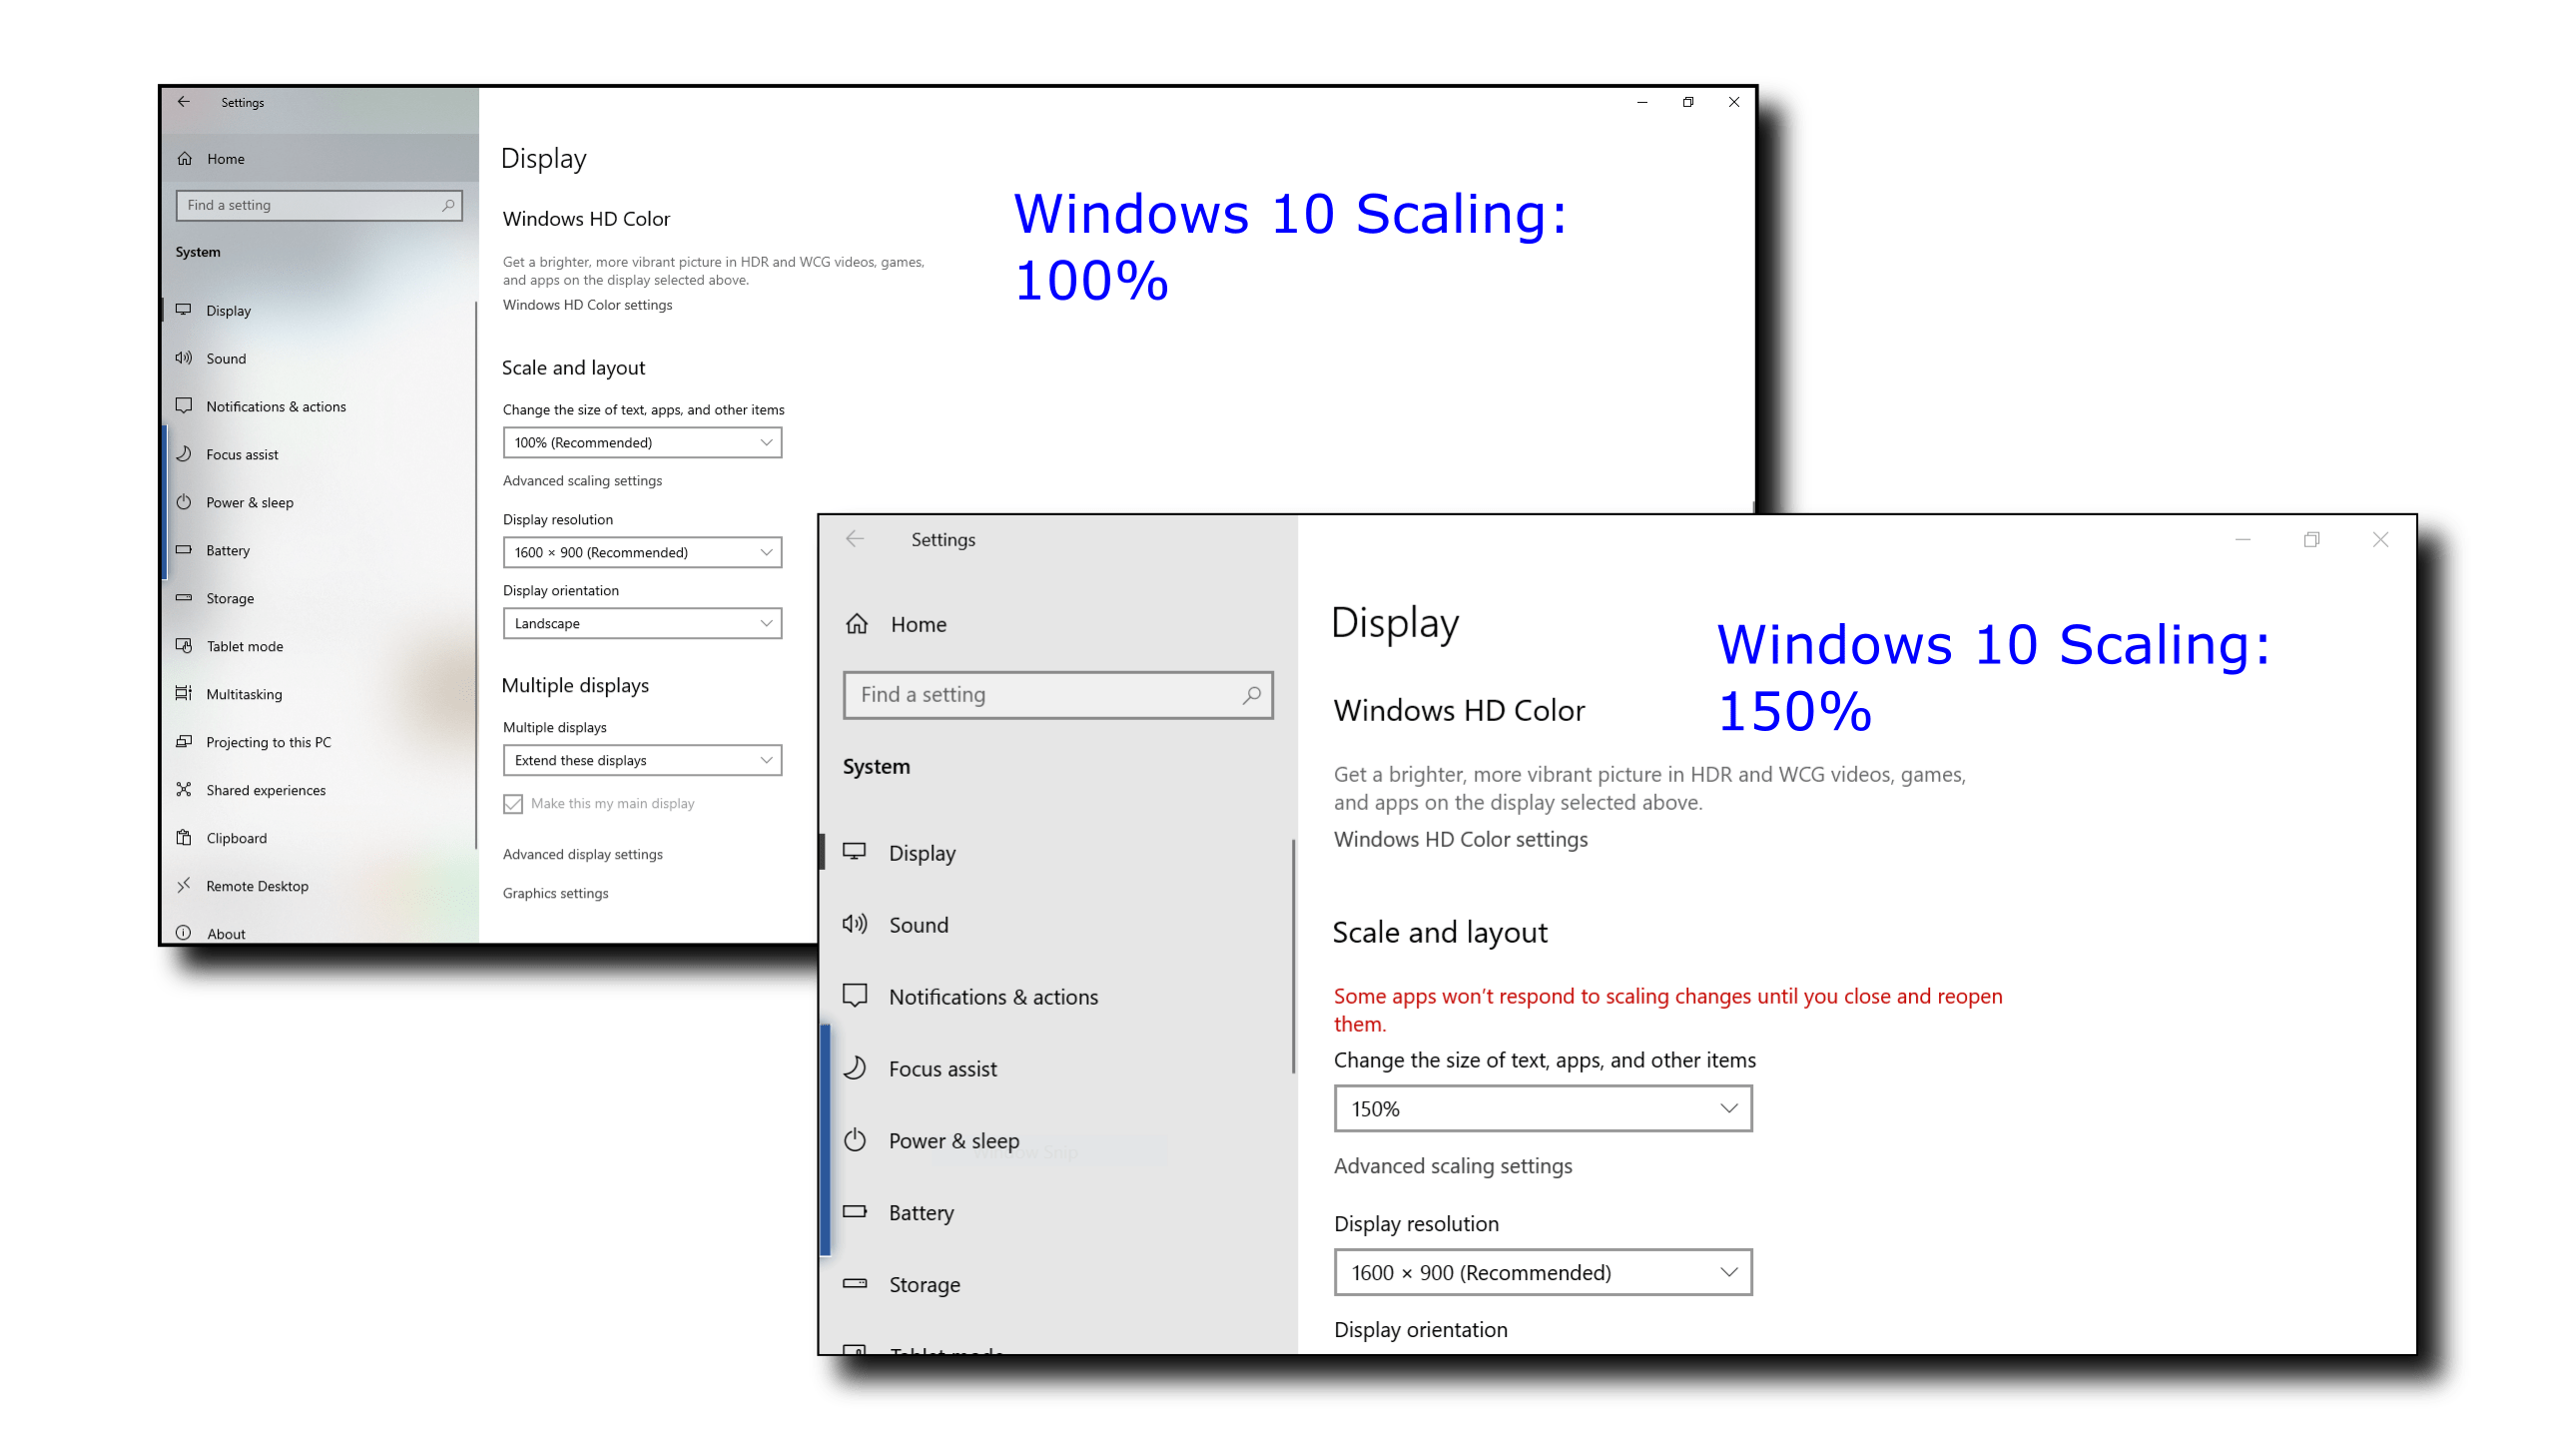This screenshot has width=2576, height=1438.
Task: Select 'Shared experiences' label in 100% window
Action: [x=266, y=790]
